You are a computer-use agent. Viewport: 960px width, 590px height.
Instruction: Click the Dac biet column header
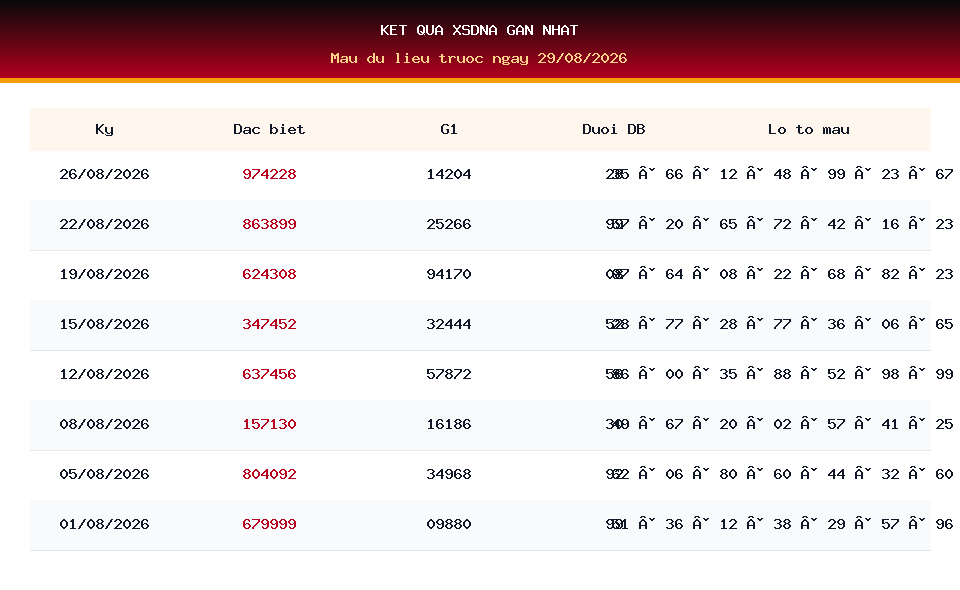click(269, 129)
